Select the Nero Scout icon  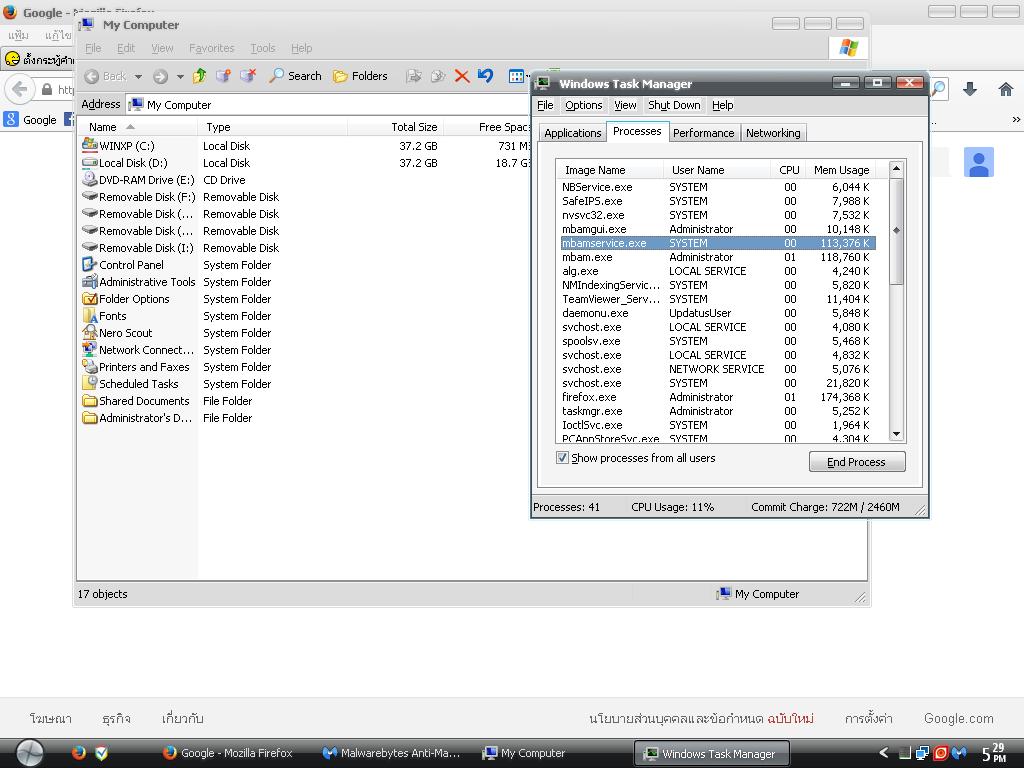pos(90,332)
